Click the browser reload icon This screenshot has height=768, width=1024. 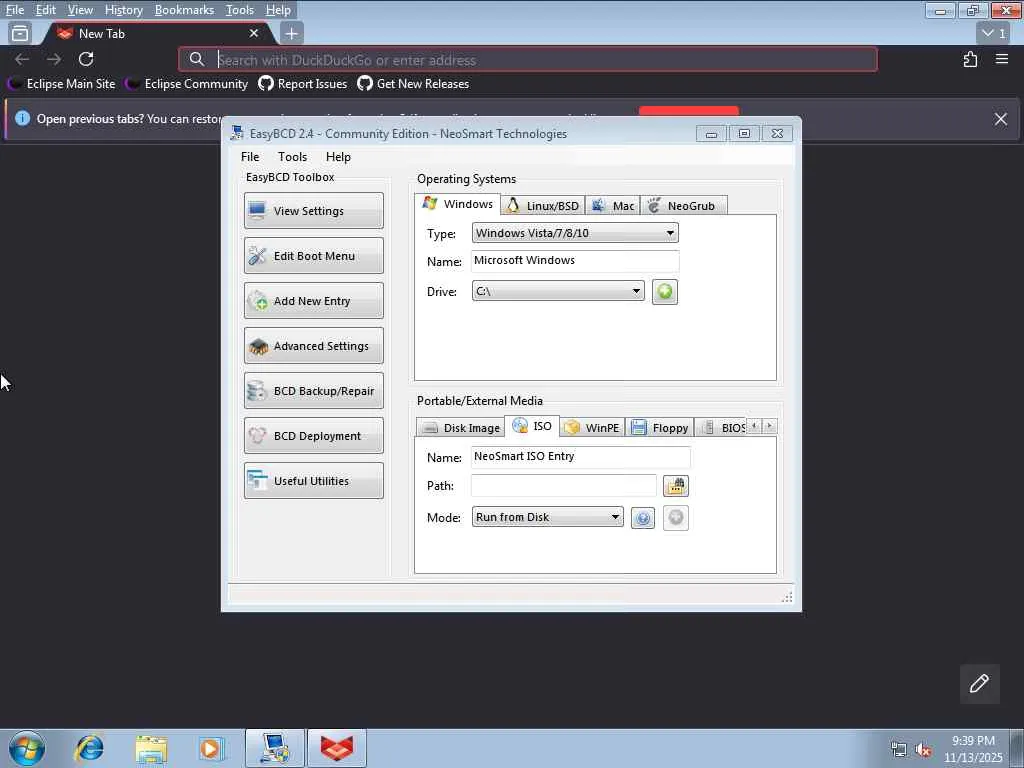86,59
